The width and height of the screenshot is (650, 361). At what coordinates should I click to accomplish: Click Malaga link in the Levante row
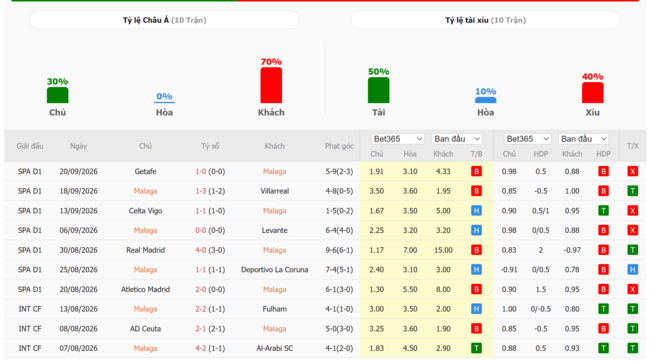pyautogui.click(x=145, y=230)
